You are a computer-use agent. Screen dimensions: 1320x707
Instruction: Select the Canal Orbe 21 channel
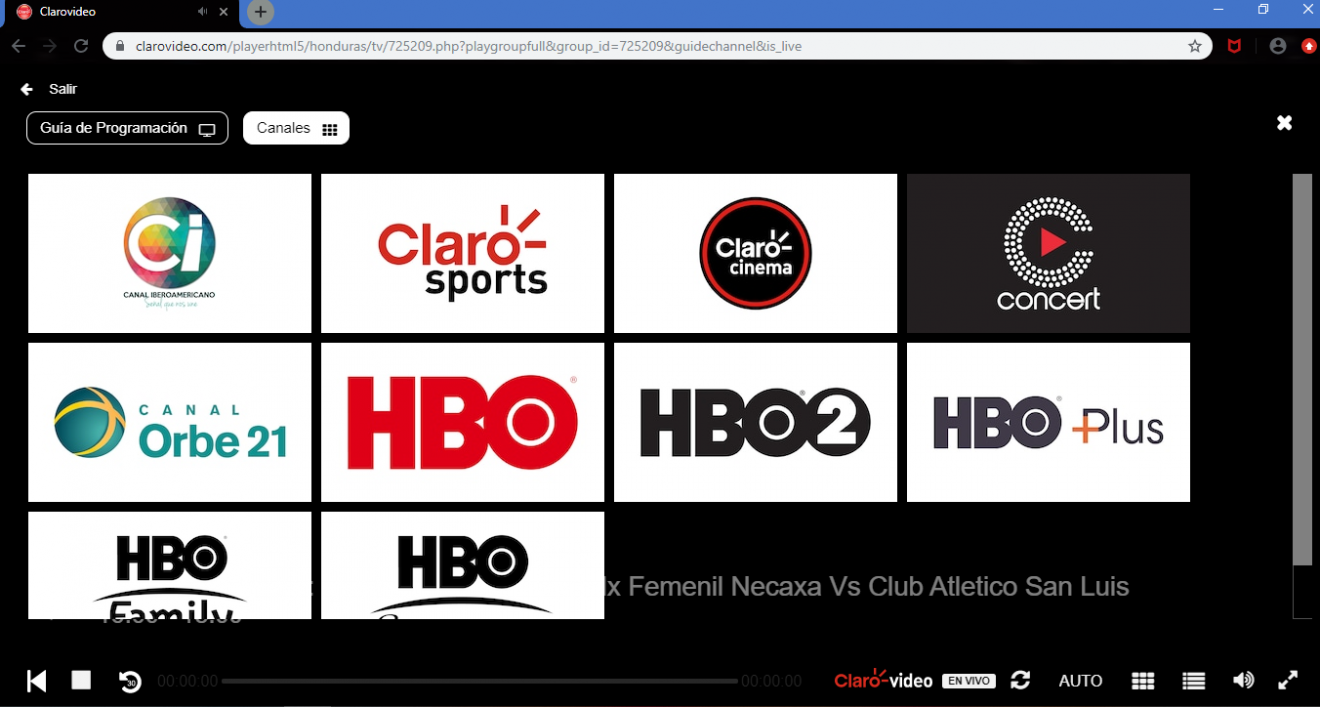pyautogui.click(x=170, y=422)
